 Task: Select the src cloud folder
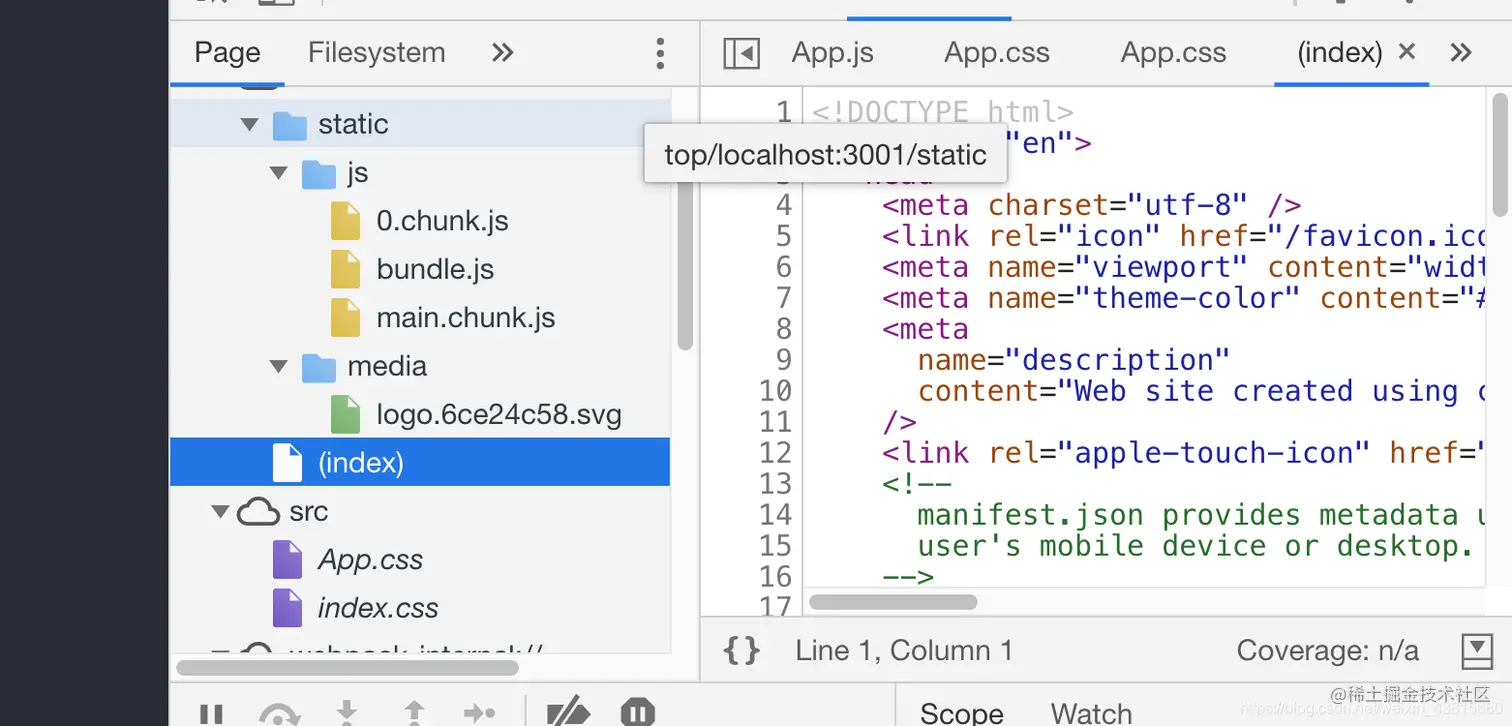click(308, 511)
